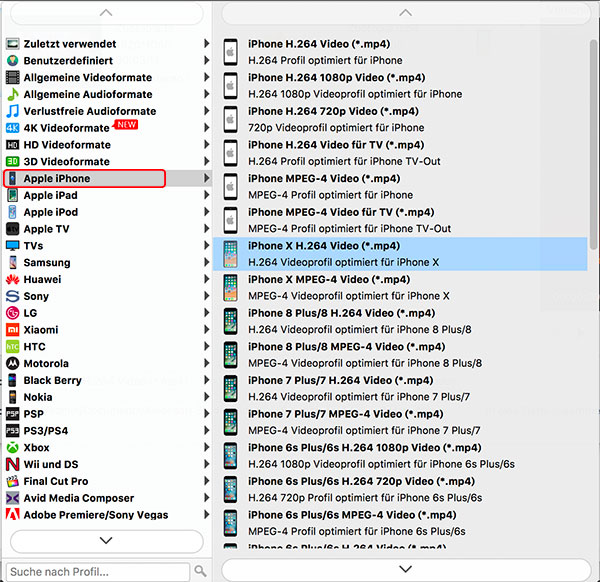This screenshot has width=600, height=582.
Task: Click the Avid Media Composer icon
Action: tap(13, 498)
